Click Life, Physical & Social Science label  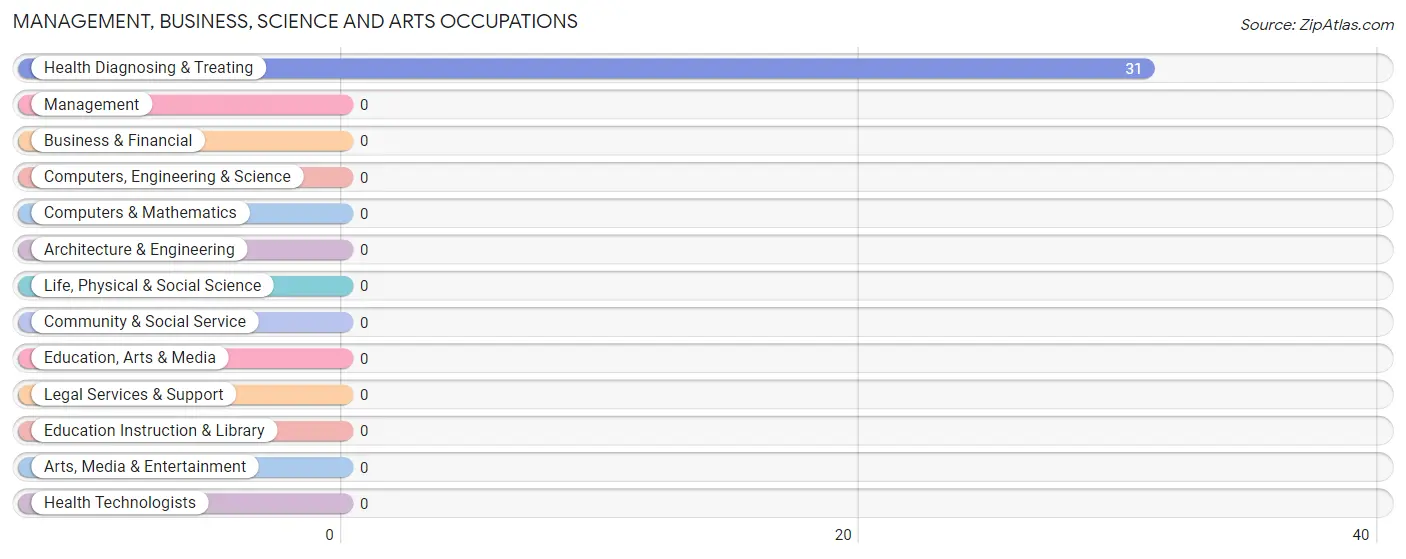click(x=152, y=285)
